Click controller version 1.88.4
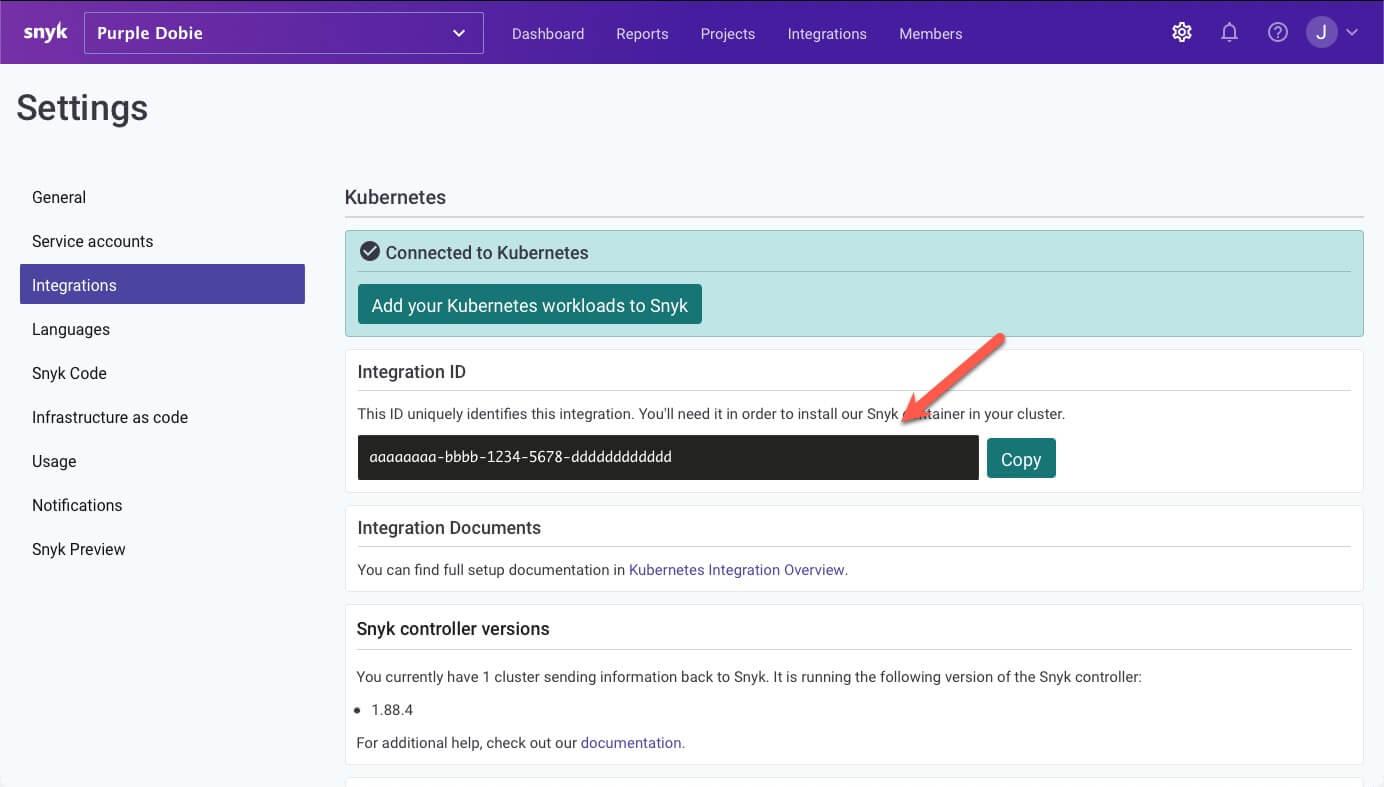The image size is (1384, 787). (x=392, y=710)
